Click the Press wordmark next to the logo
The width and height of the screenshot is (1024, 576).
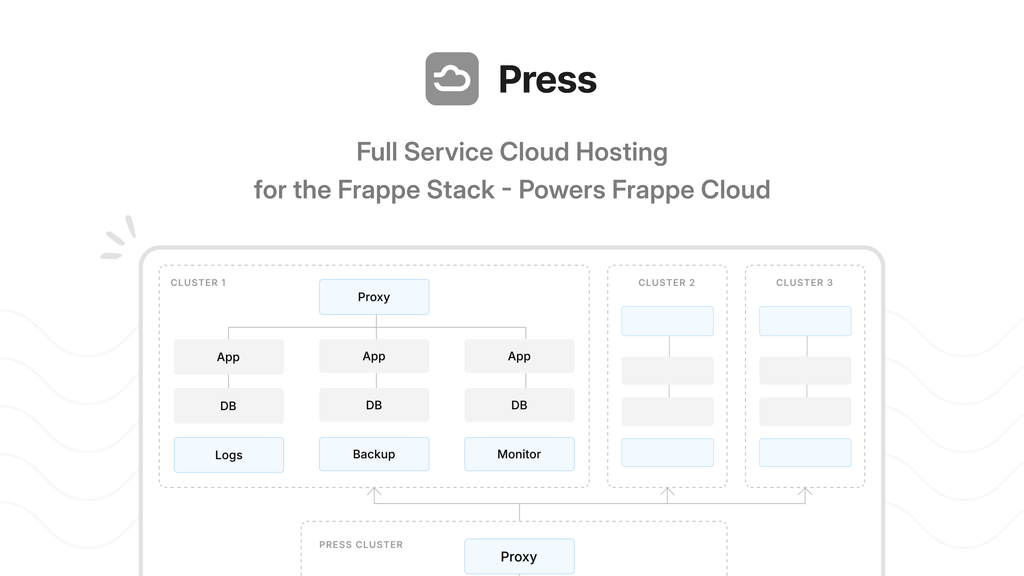[547, 78]
